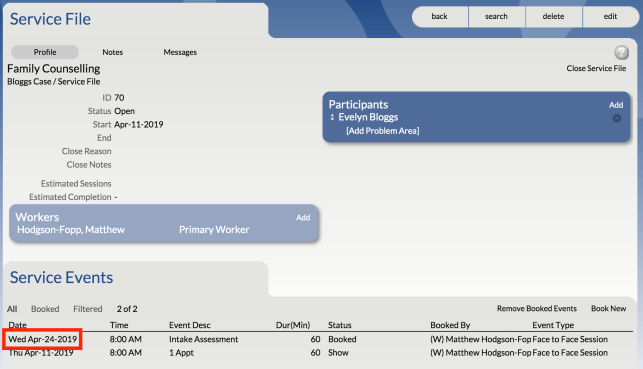Screen dimensions: 643x369
Task: Add a problem area for Evelyn
Action: coord(383,131)
